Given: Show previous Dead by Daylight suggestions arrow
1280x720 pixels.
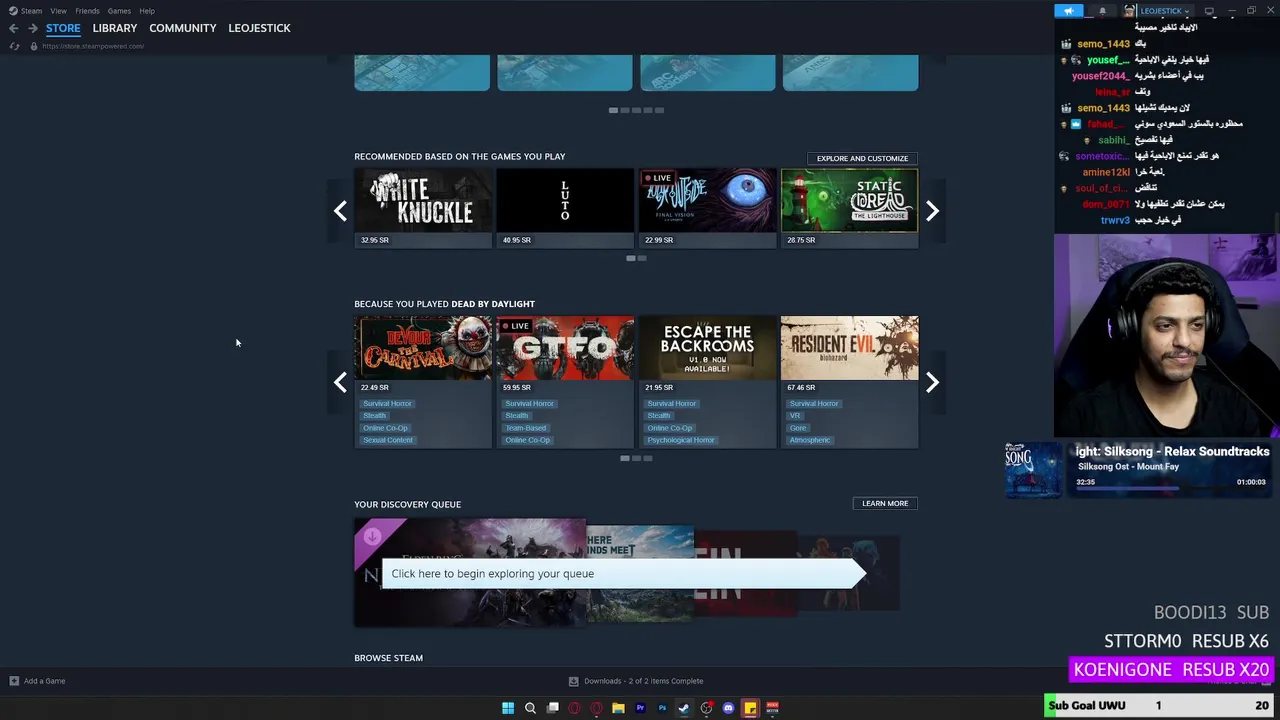Looking at the screenshot, I should point(341,382).
